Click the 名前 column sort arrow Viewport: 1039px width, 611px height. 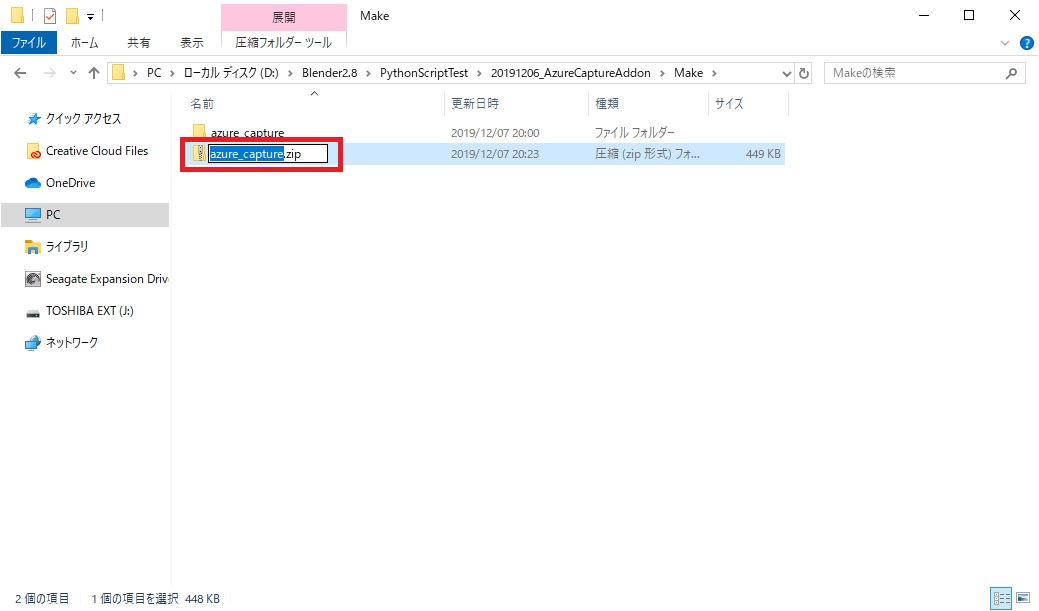[314, 93]
